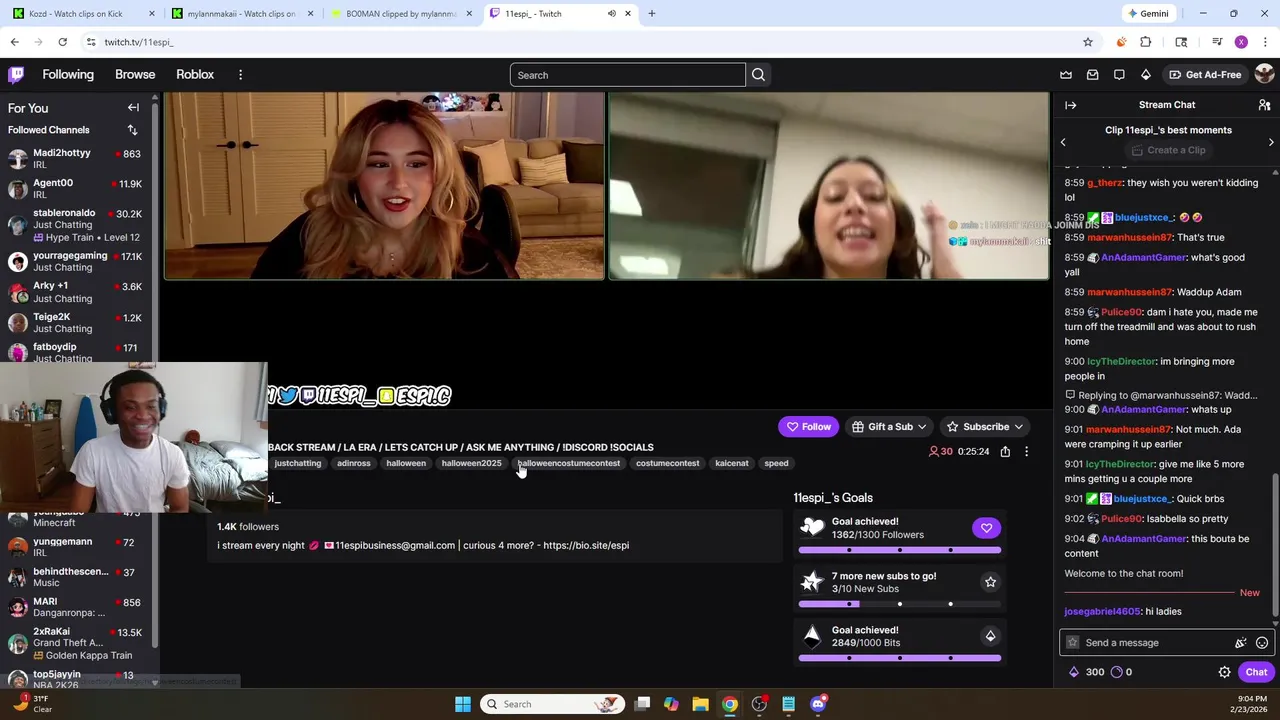Click josegabriel4605 username in chat
This screenshot has width=1280, height=720.
[1102, 612]
